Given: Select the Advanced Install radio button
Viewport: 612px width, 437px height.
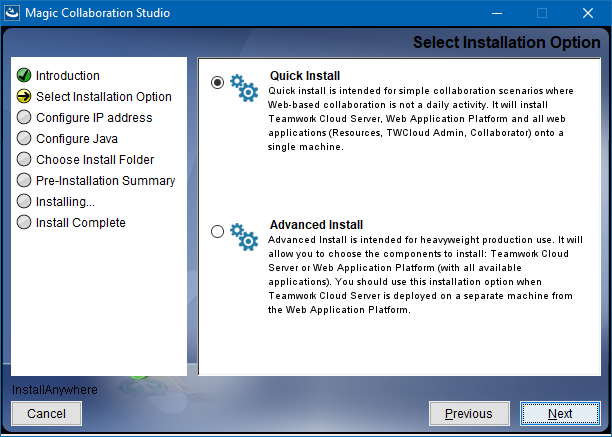Looking at the screenshot, I should coord(217,231).
